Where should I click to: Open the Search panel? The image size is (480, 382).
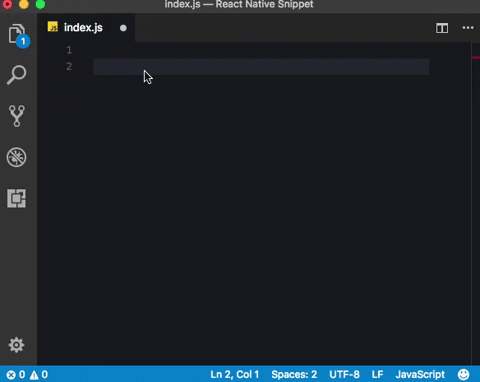16,75
